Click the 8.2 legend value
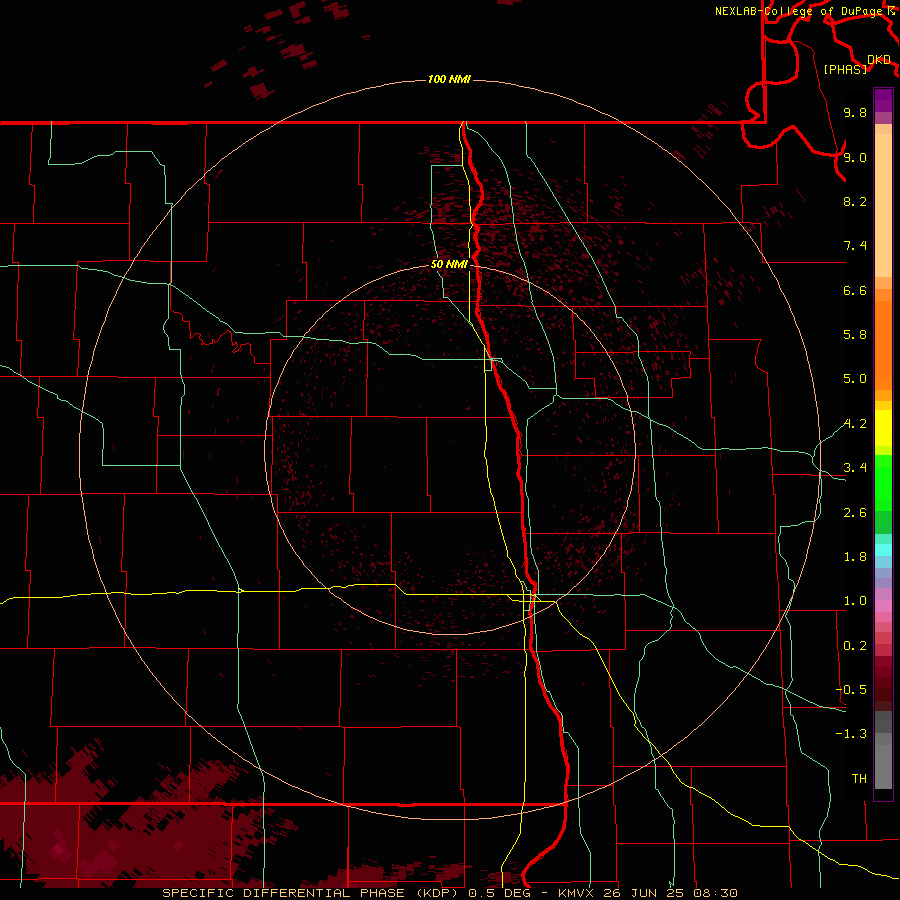The width and height of the screenshot is (900, 900). tap(855, 201)
